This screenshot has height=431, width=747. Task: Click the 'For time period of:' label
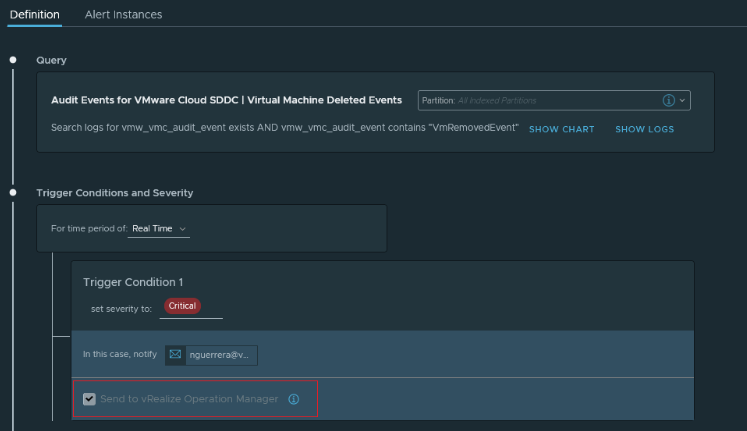89,229
